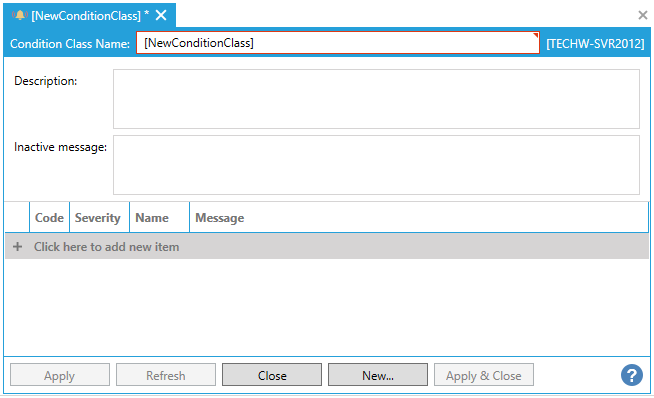Click into the Inactive message box
The width and height of the screenshot is (654, 398).
click(x=376, y=165)
